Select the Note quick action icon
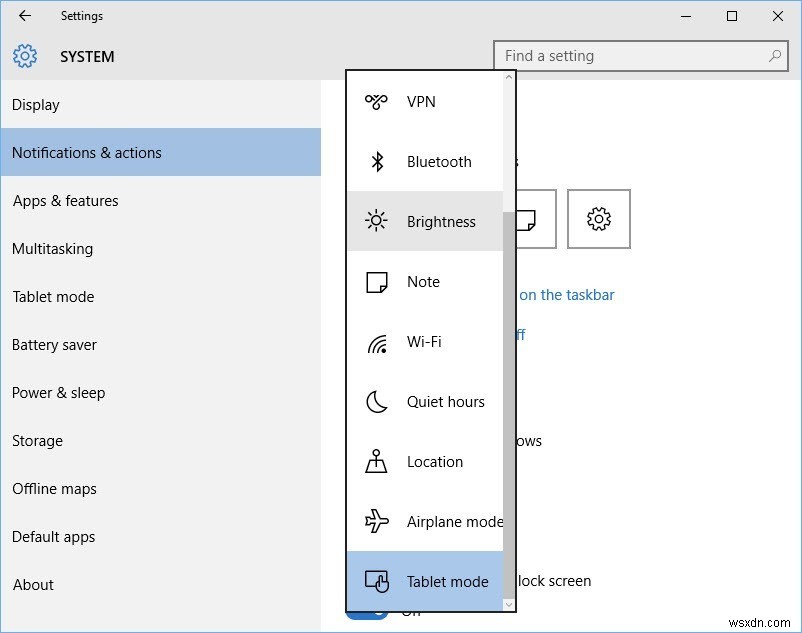This screenshot has height=633, width=802. (x=424, y=282)
